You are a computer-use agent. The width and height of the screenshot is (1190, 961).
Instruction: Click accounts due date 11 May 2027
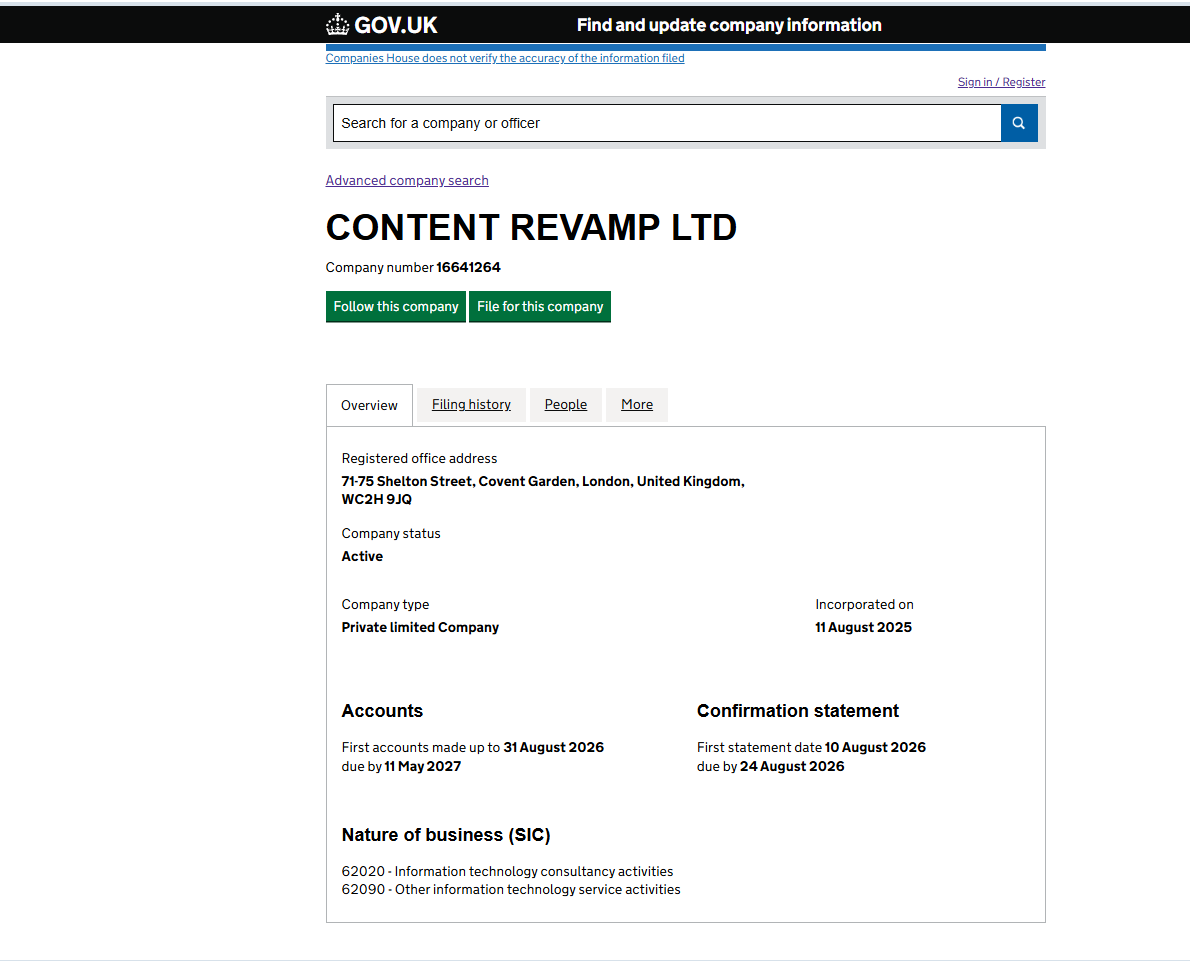[x=423, y=766]
